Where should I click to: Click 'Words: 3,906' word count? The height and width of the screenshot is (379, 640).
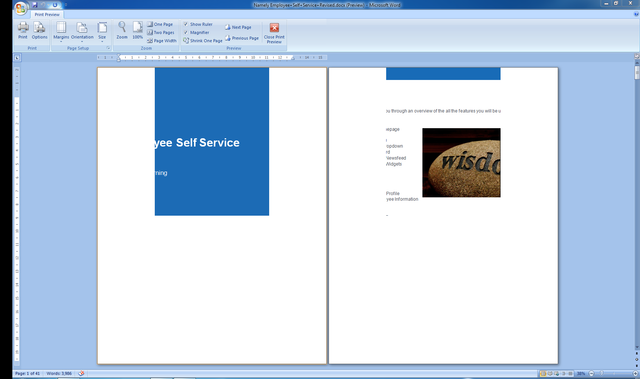click(59, 373)
